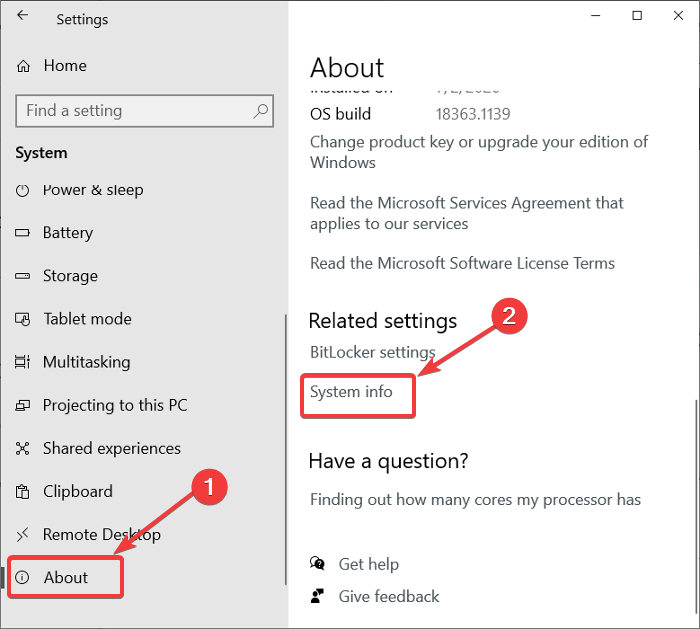Click the Battery icon
This screenshot has width=700, height=629.
(x=22, y=233)
